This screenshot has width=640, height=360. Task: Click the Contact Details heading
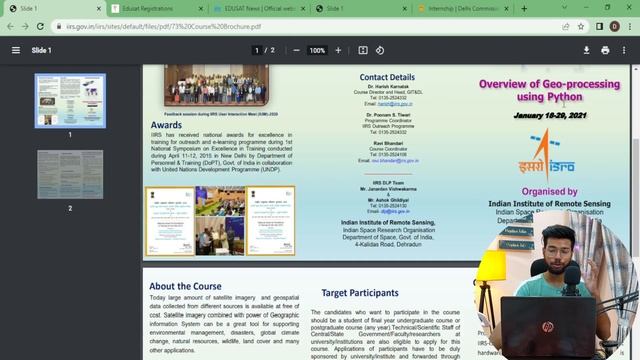[x=387, y=77]
